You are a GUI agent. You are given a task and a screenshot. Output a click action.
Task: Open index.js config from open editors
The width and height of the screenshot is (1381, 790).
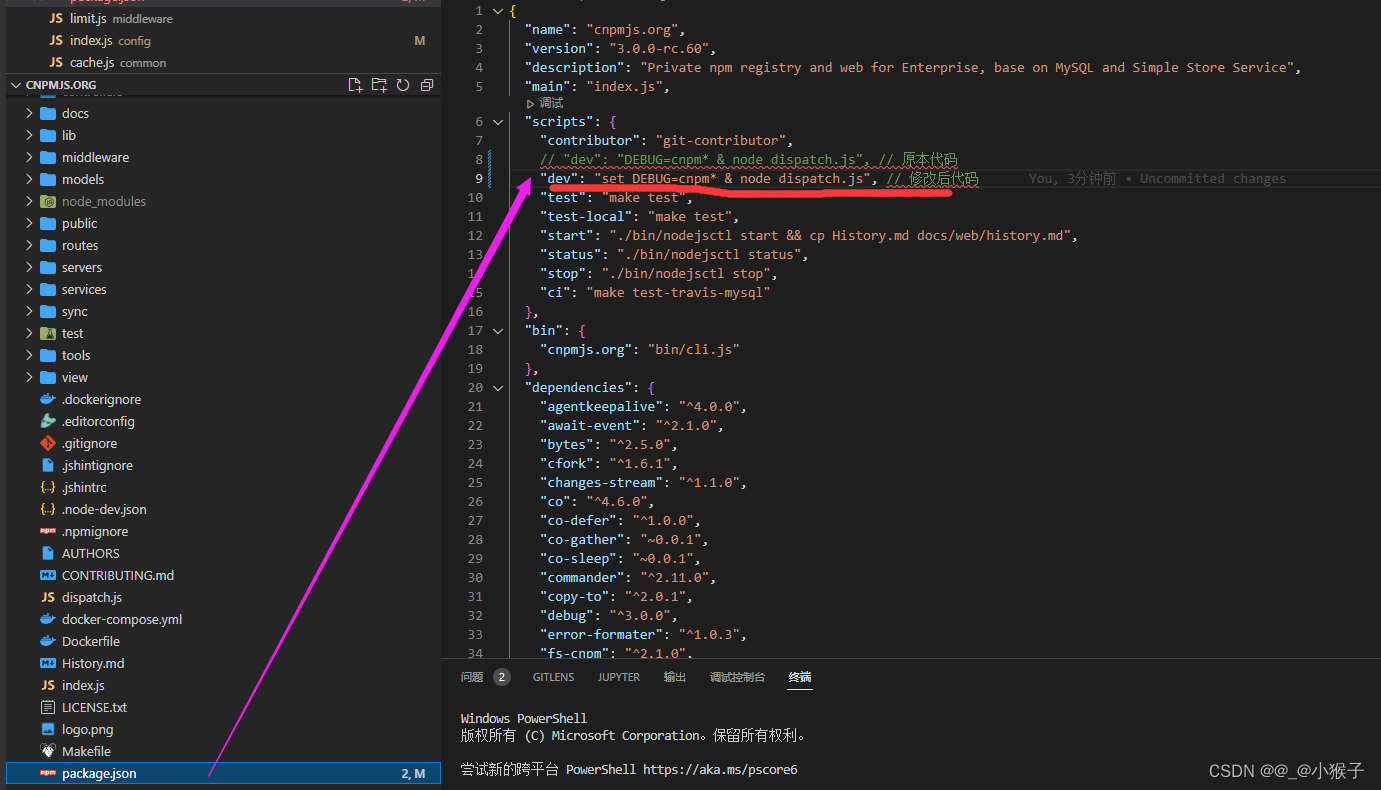(x=223, y=41)
